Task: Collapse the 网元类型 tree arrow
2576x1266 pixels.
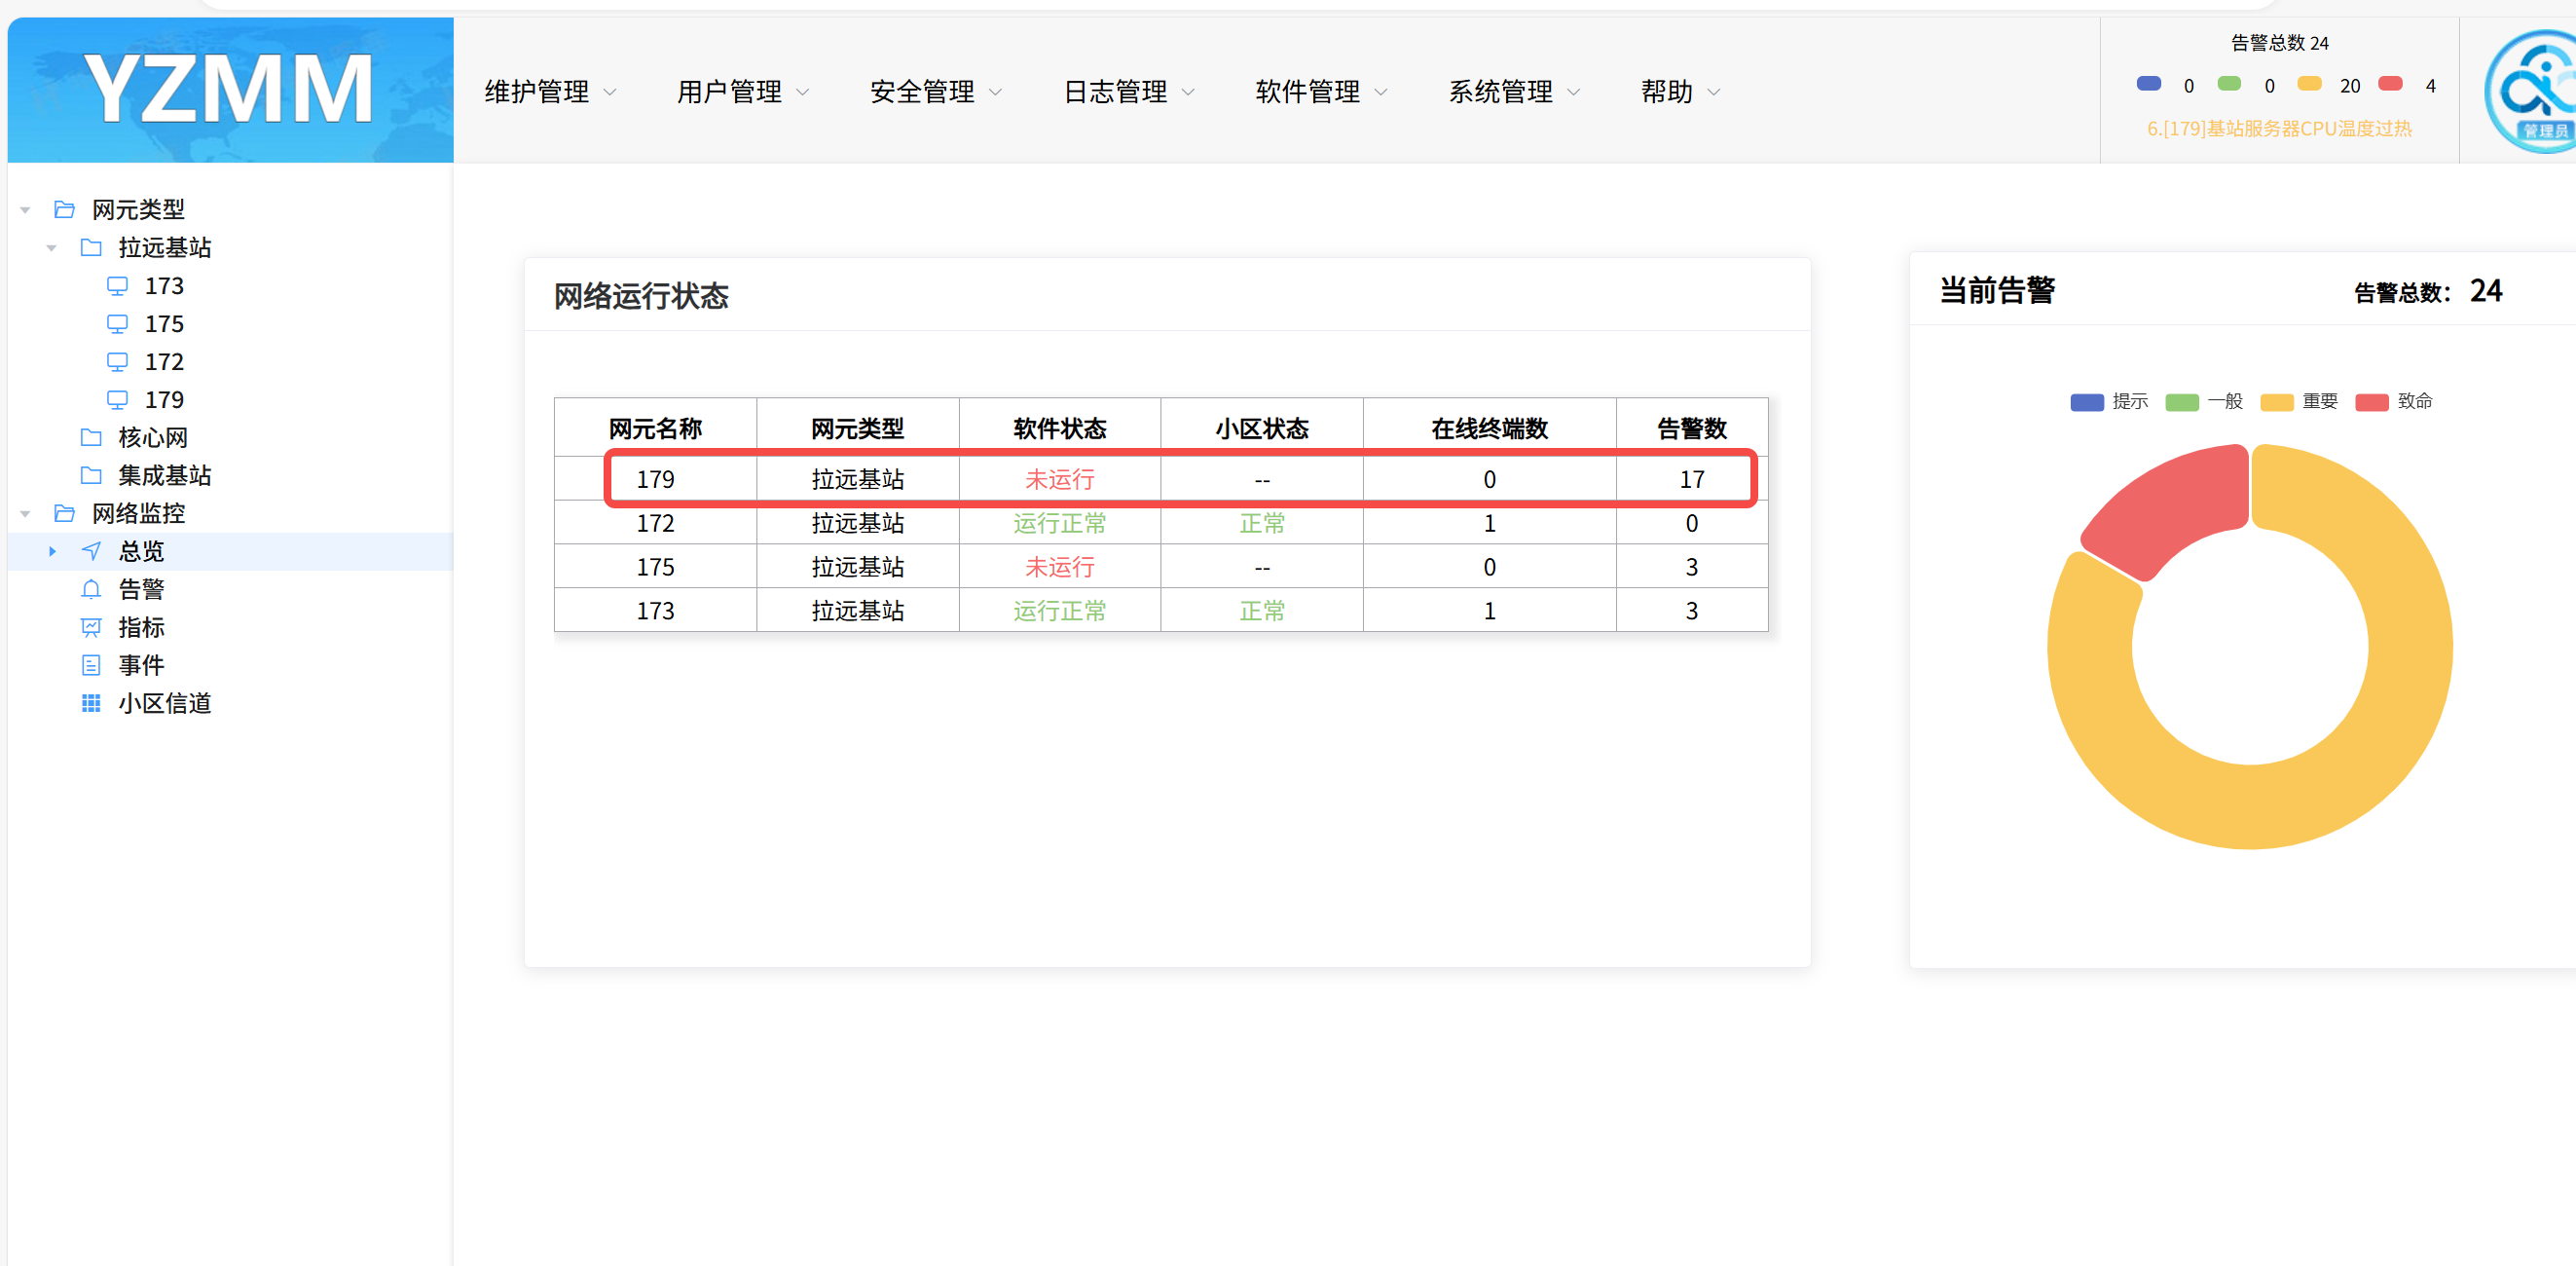Action: (x=26, y=210)
